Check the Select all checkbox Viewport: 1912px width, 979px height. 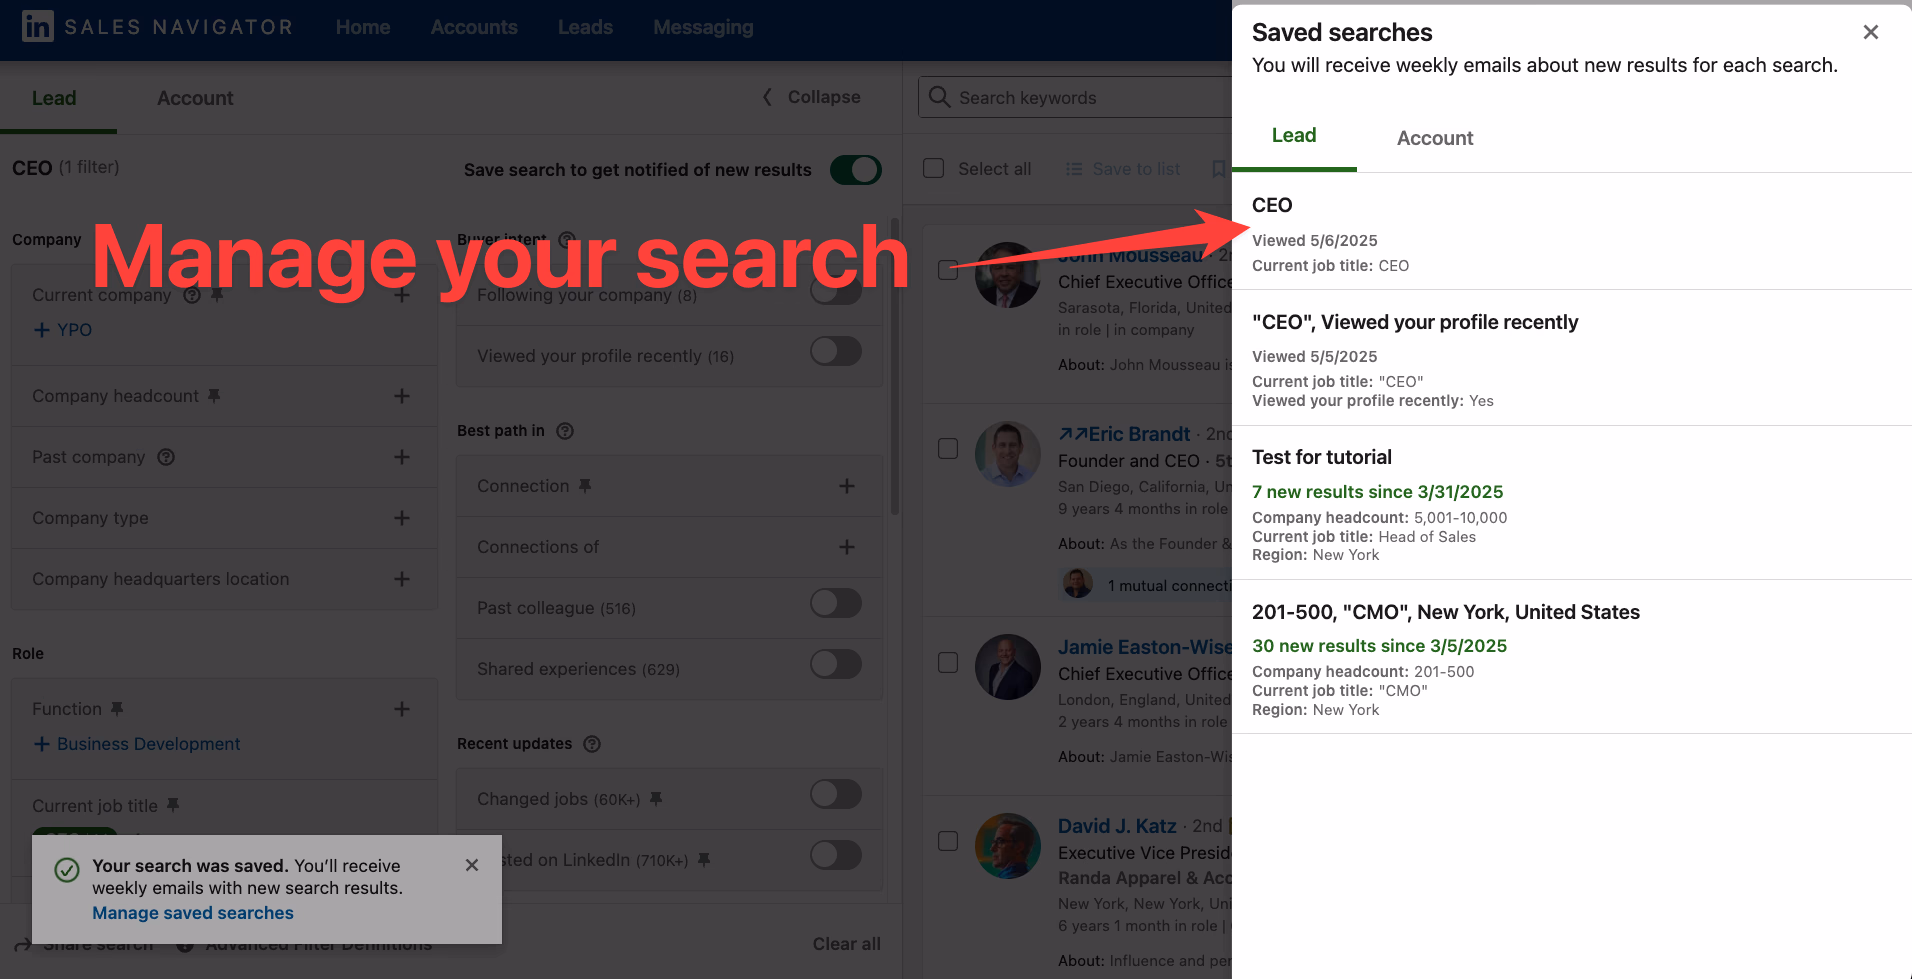click(934, 168)
